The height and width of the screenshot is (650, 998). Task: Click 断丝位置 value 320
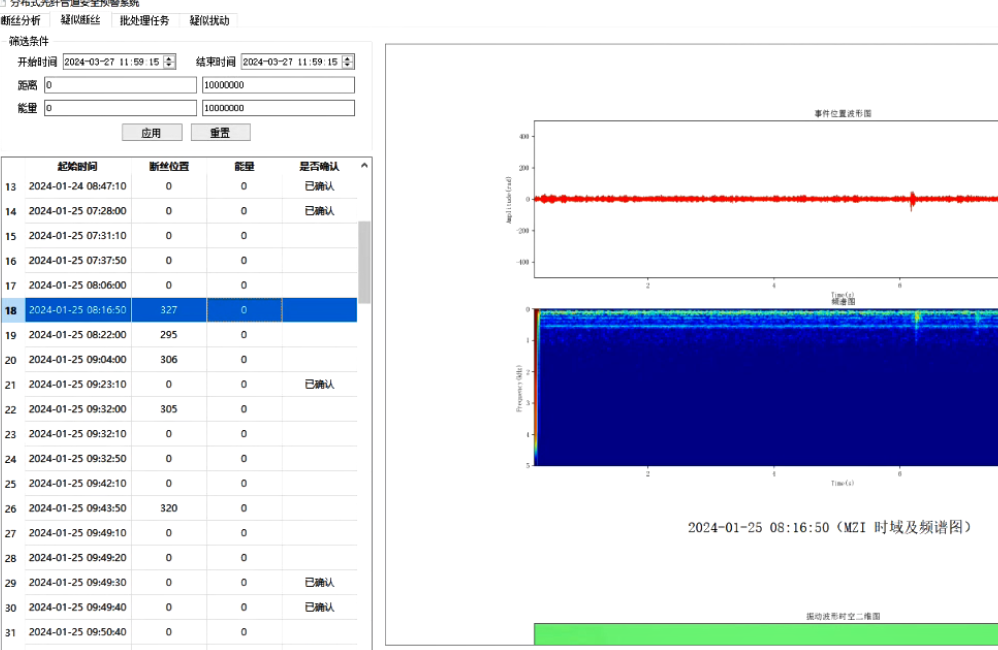pos(169,508)
